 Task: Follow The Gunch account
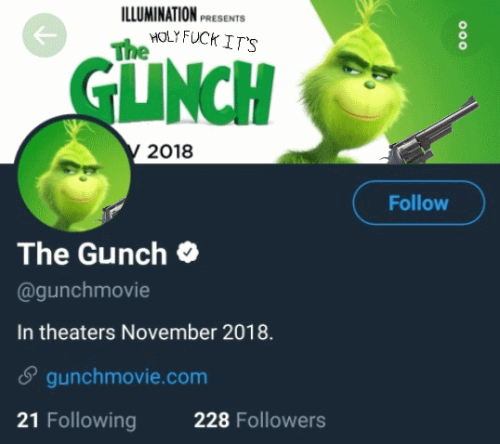(x=419, y=203)
